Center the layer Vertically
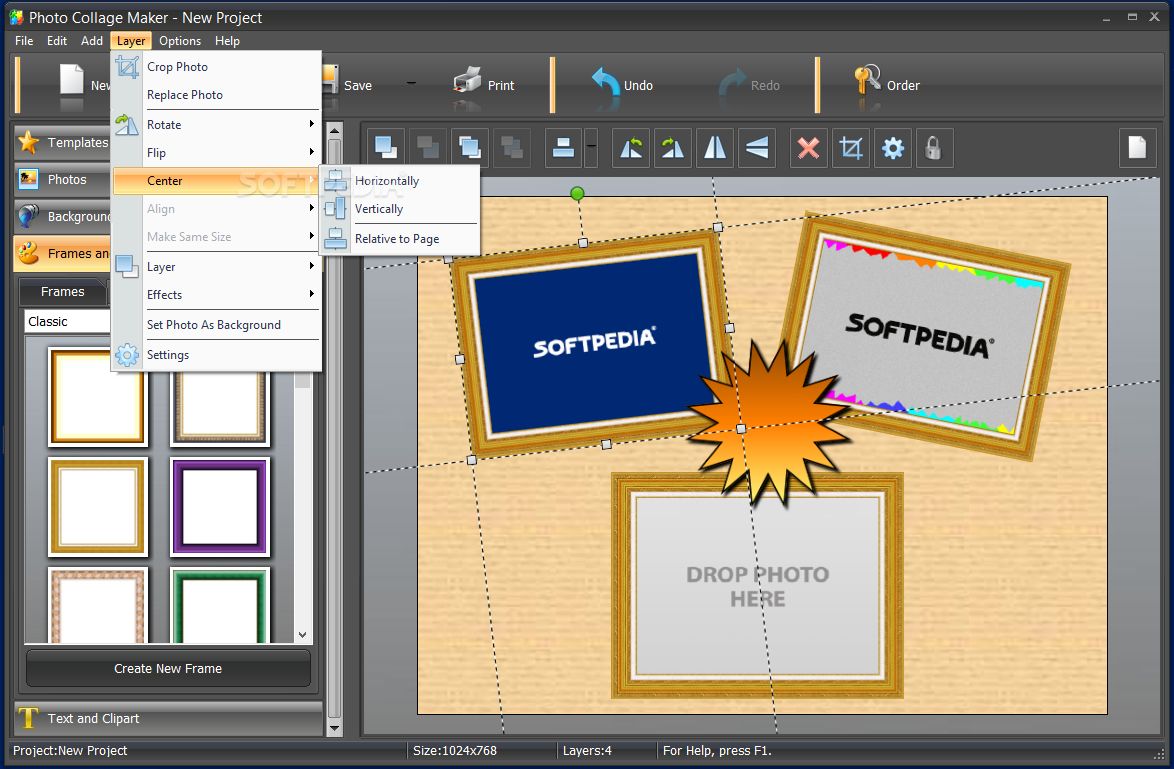1174x769 pixels. coord(400,209)
